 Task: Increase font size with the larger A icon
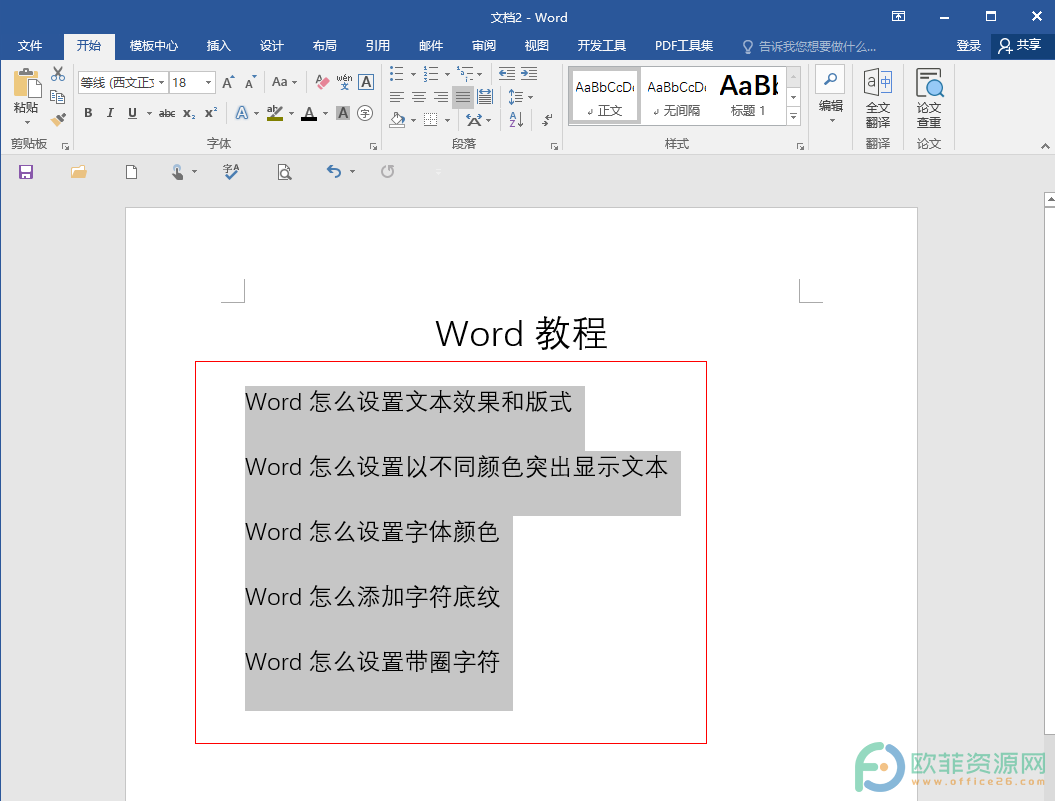228,83
